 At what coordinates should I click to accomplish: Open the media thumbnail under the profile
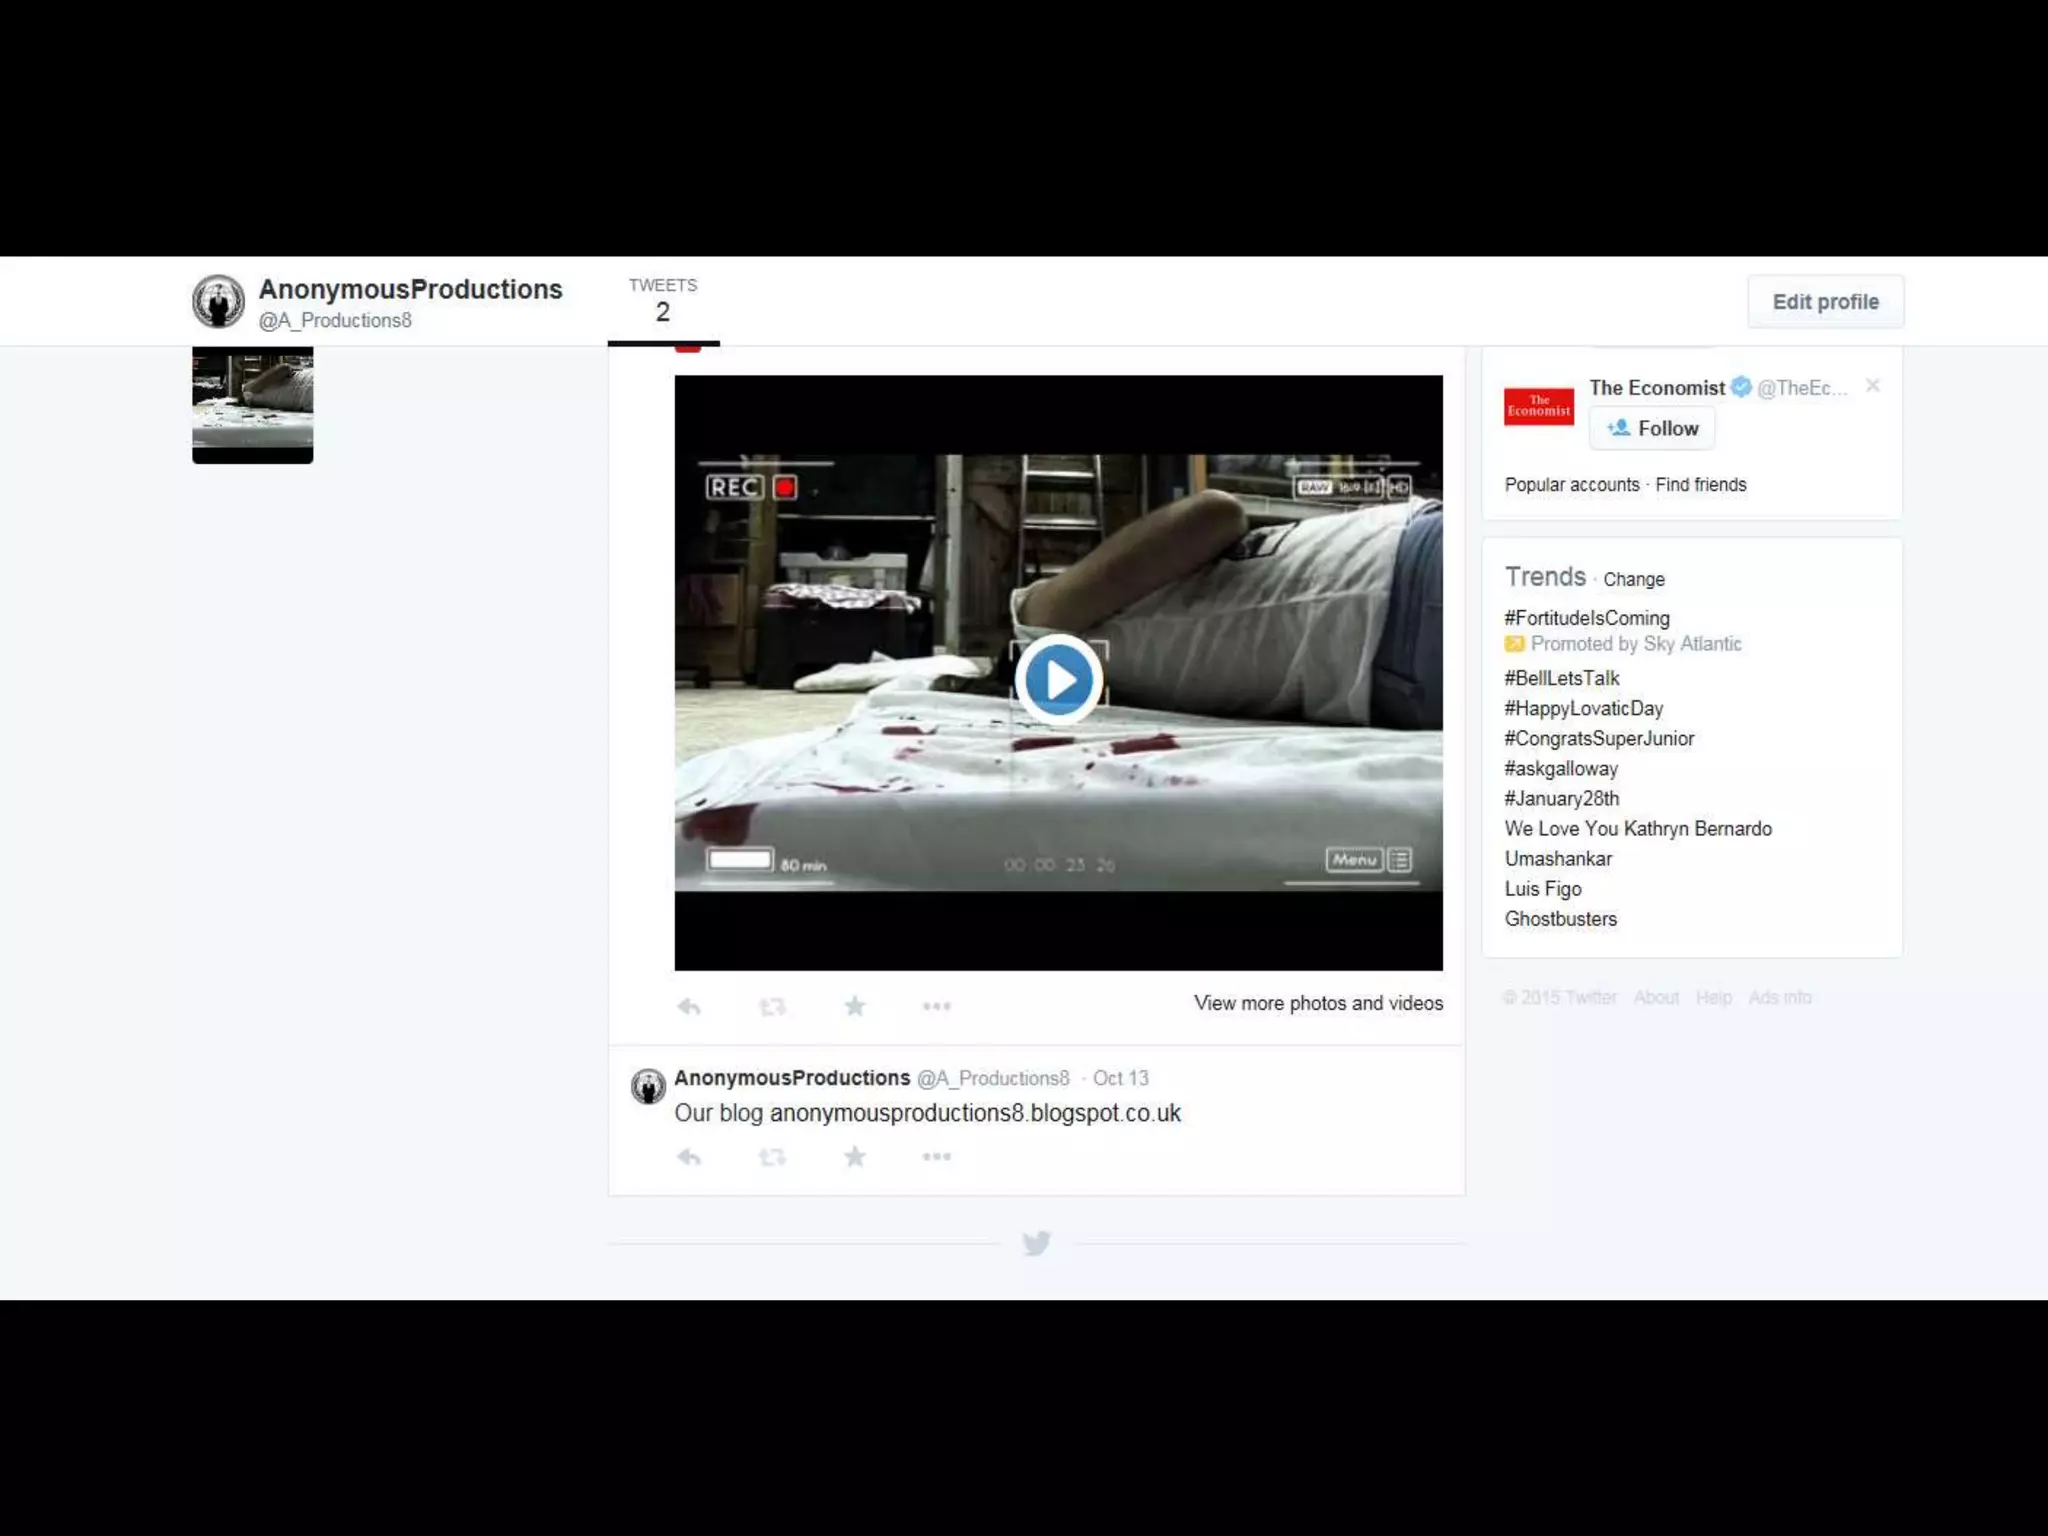pos(252,404)
